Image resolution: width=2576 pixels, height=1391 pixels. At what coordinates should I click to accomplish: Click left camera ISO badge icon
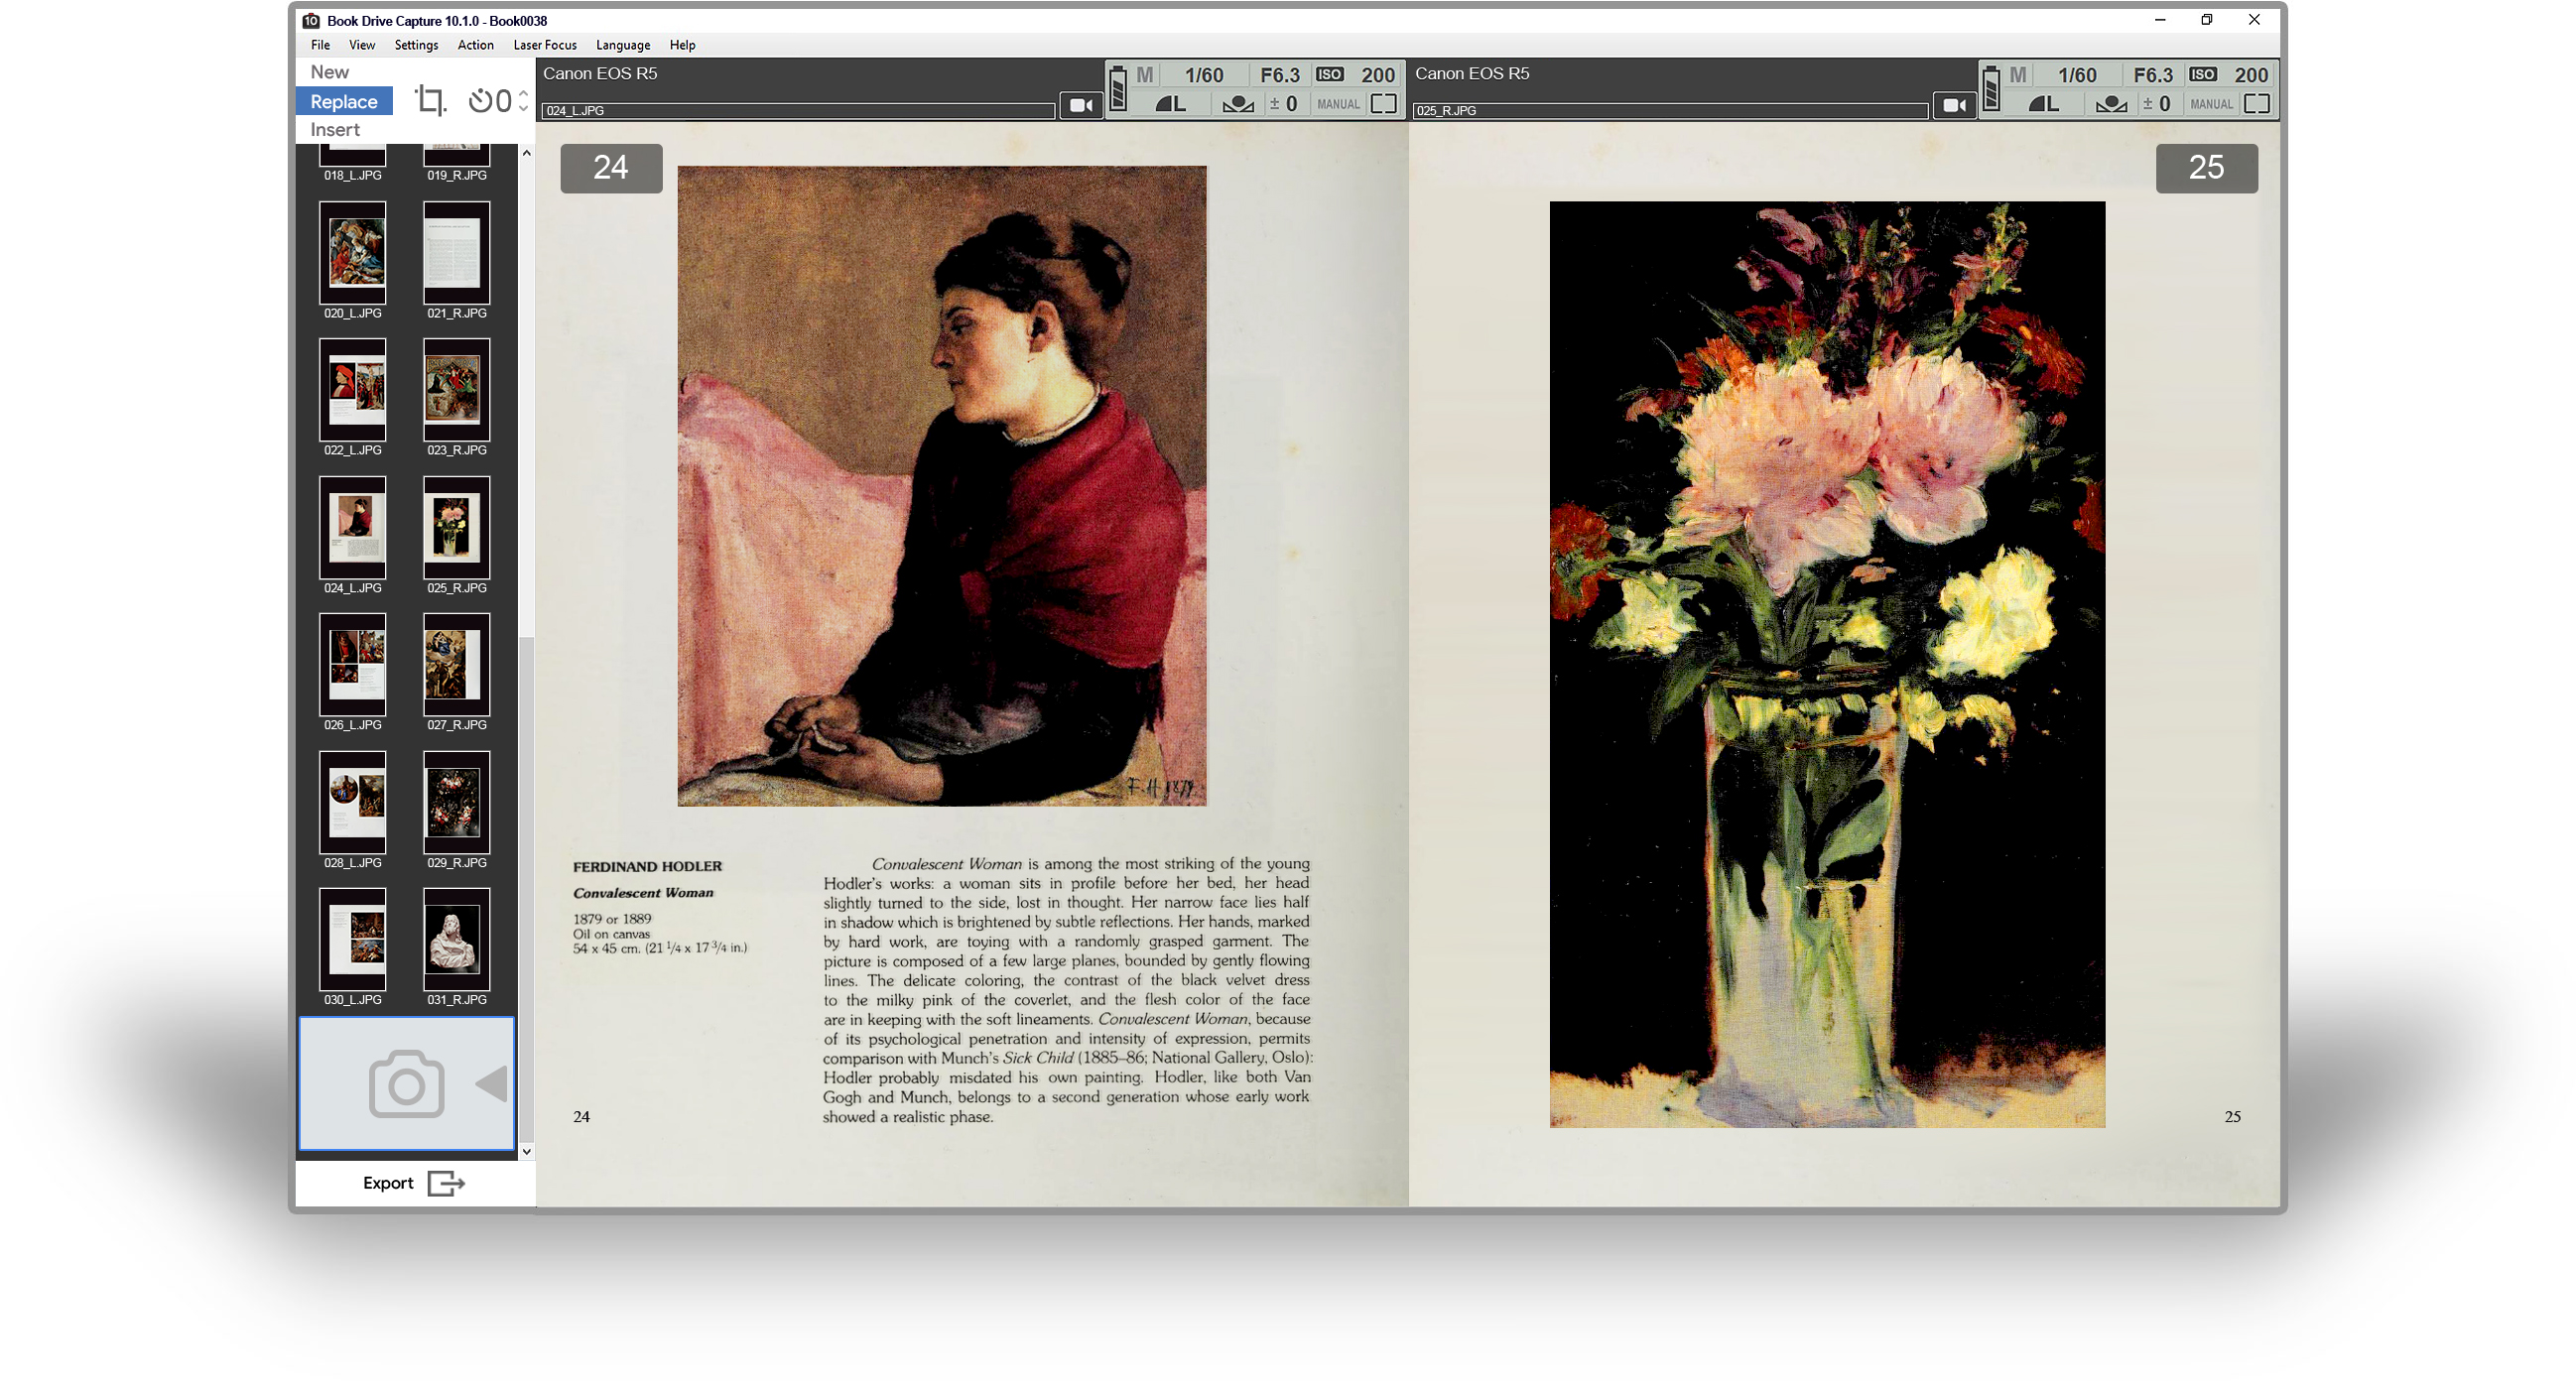tap(1330, 74)
